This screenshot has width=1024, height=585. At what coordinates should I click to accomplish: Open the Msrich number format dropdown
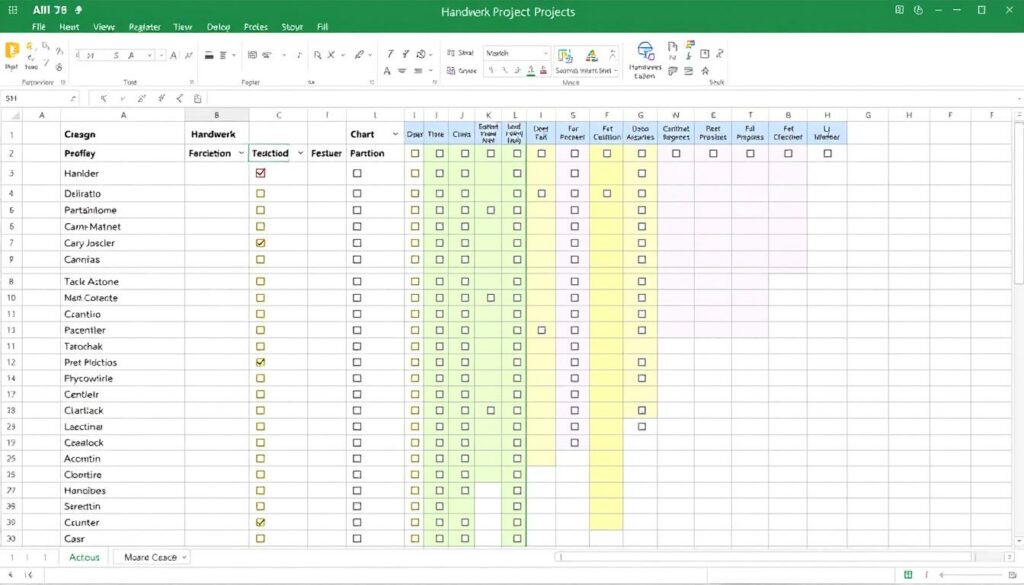pyautogui.click(x=546, y=53)
